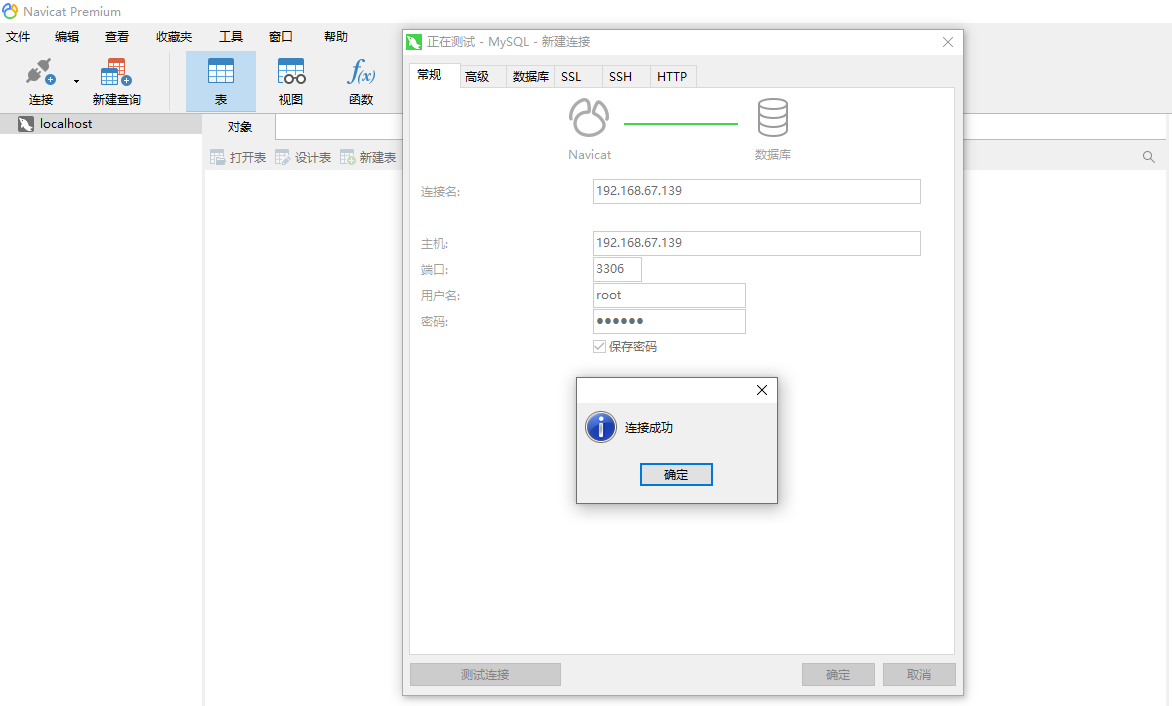1172x706 pixels.
Task: Click the search magnifier icon
Action: [x=1149, y=157]
